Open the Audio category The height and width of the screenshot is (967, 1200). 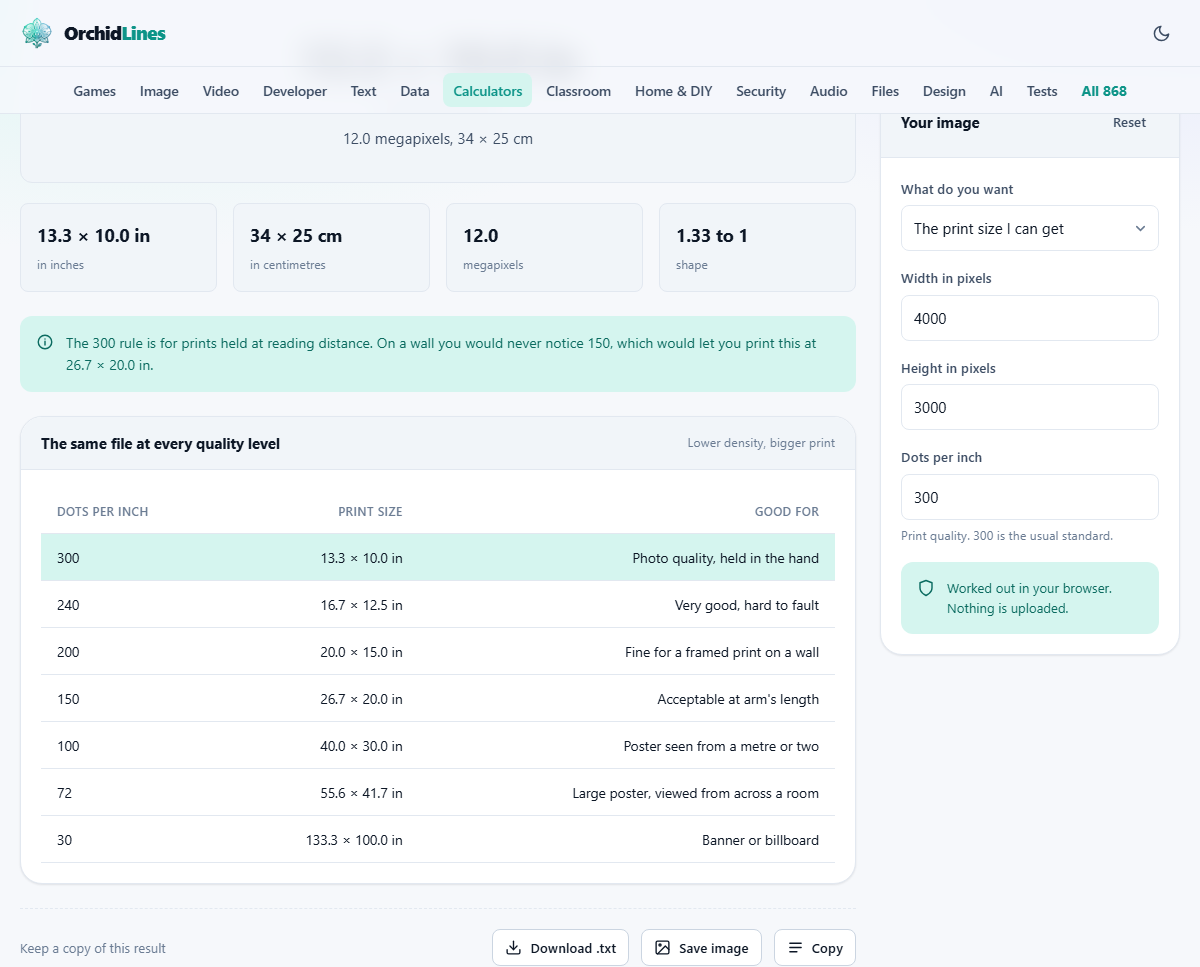pos(829,91)
